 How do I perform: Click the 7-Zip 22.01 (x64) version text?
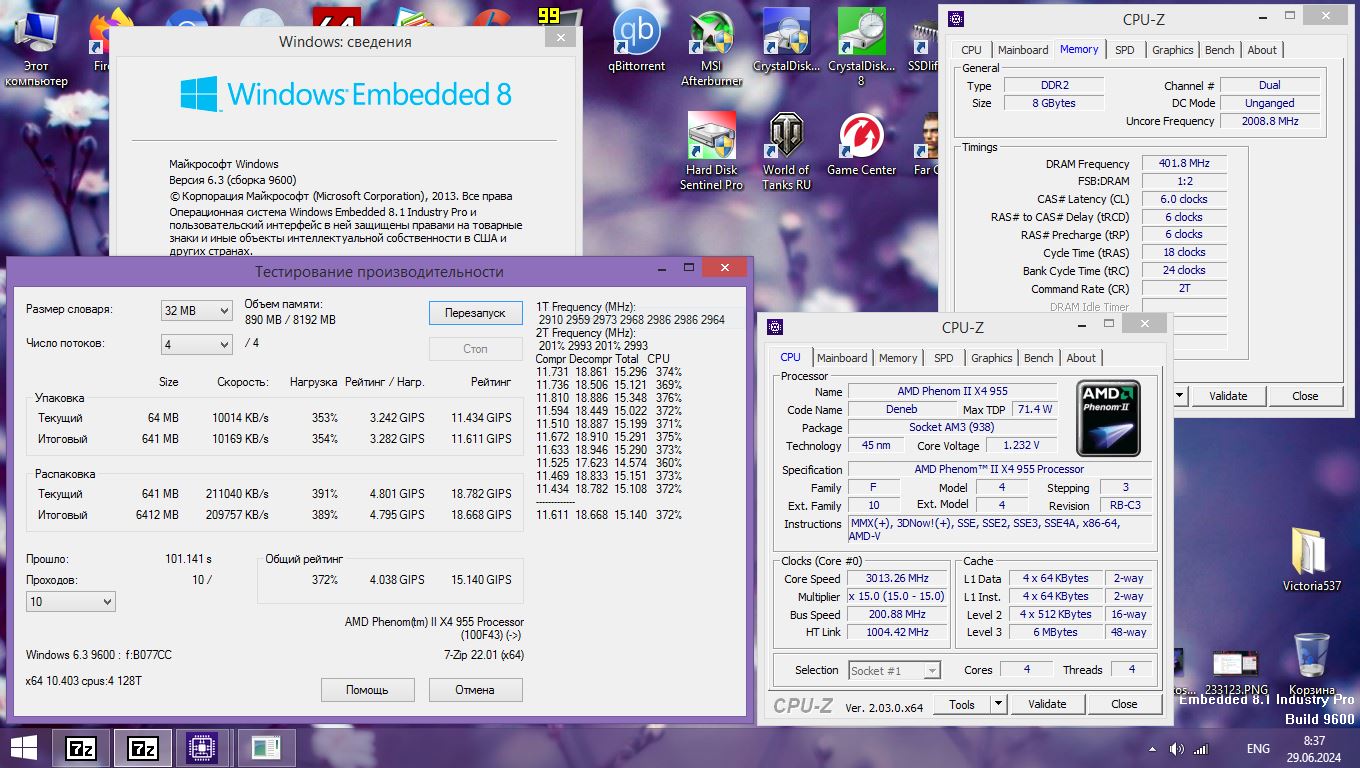click(484, 656)
